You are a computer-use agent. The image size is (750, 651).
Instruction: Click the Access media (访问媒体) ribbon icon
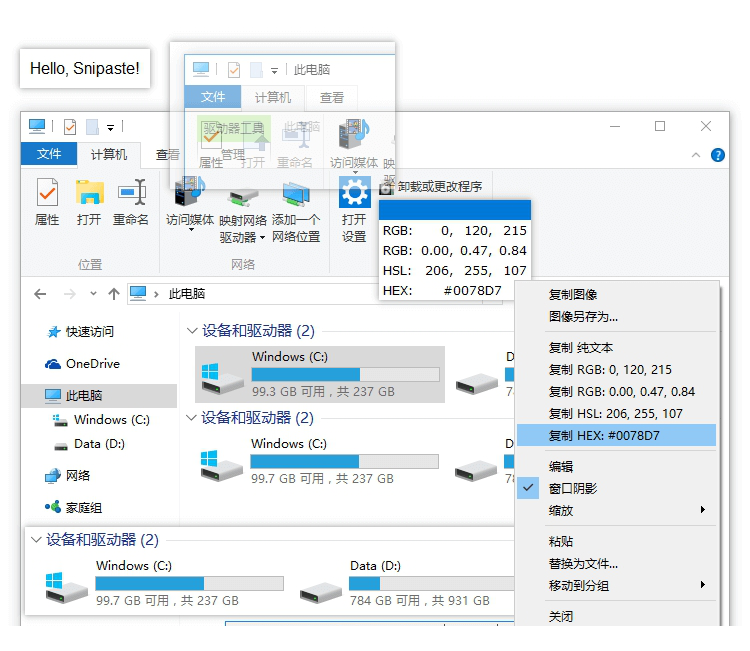[x=188, y=193]
